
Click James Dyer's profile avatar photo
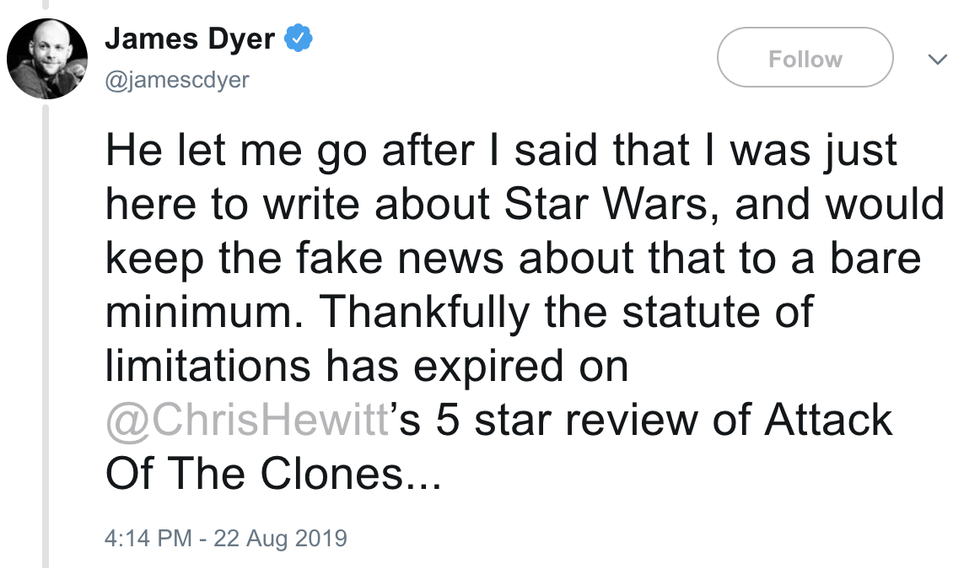pyautogui.click(x=47, y=58)
